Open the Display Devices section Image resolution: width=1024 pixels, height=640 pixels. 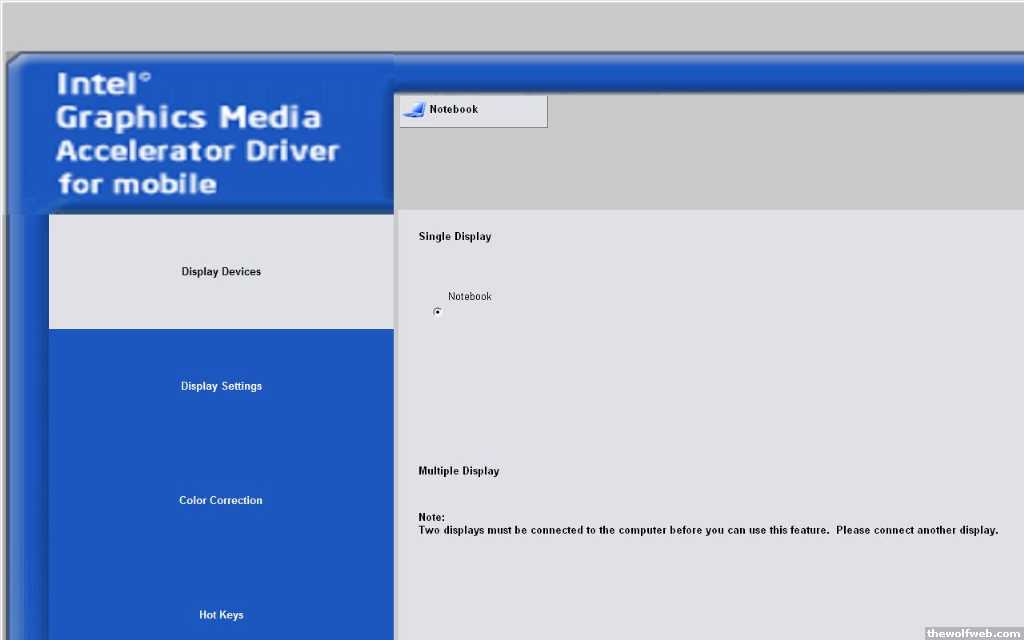[221, 272]
